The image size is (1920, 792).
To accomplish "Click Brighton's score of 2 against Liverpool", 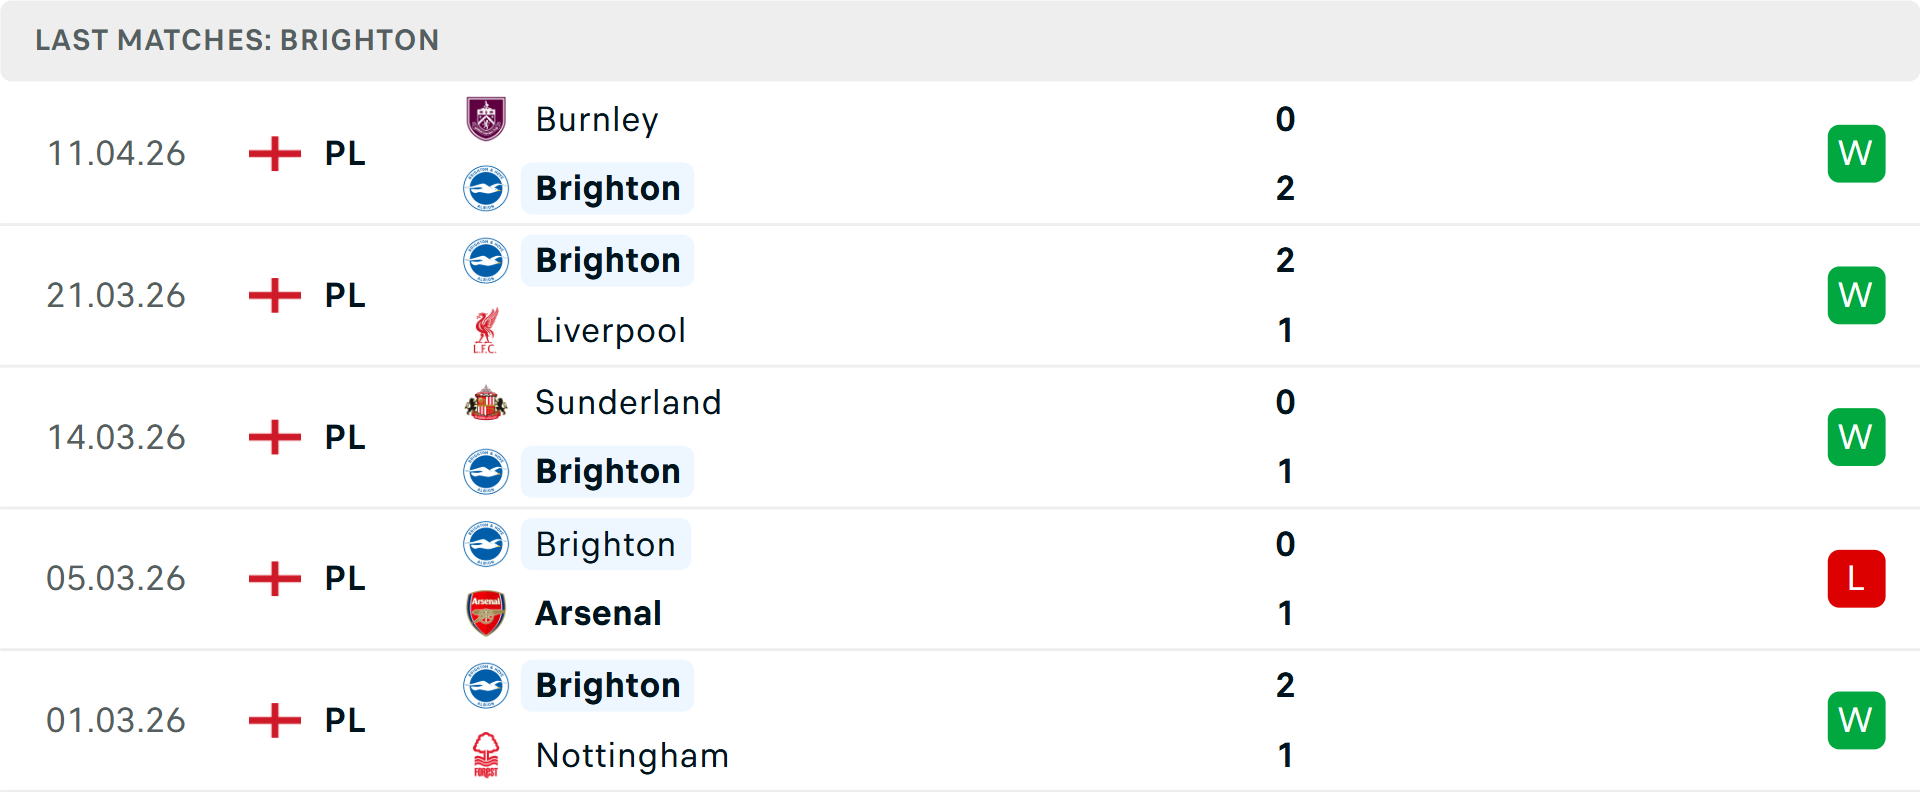I will [x=1285, y=261].
